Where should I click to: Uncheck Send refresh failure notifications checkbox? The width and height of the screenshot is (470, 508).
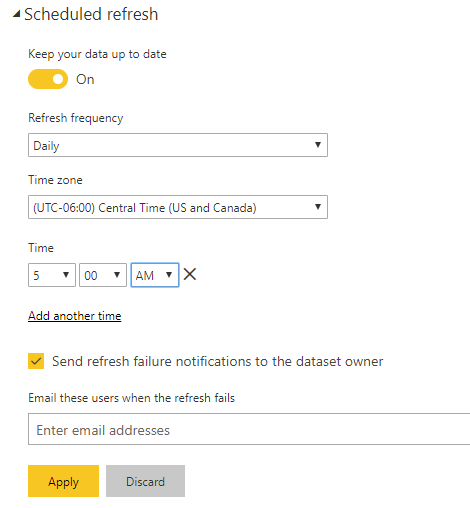coord(36,361)
